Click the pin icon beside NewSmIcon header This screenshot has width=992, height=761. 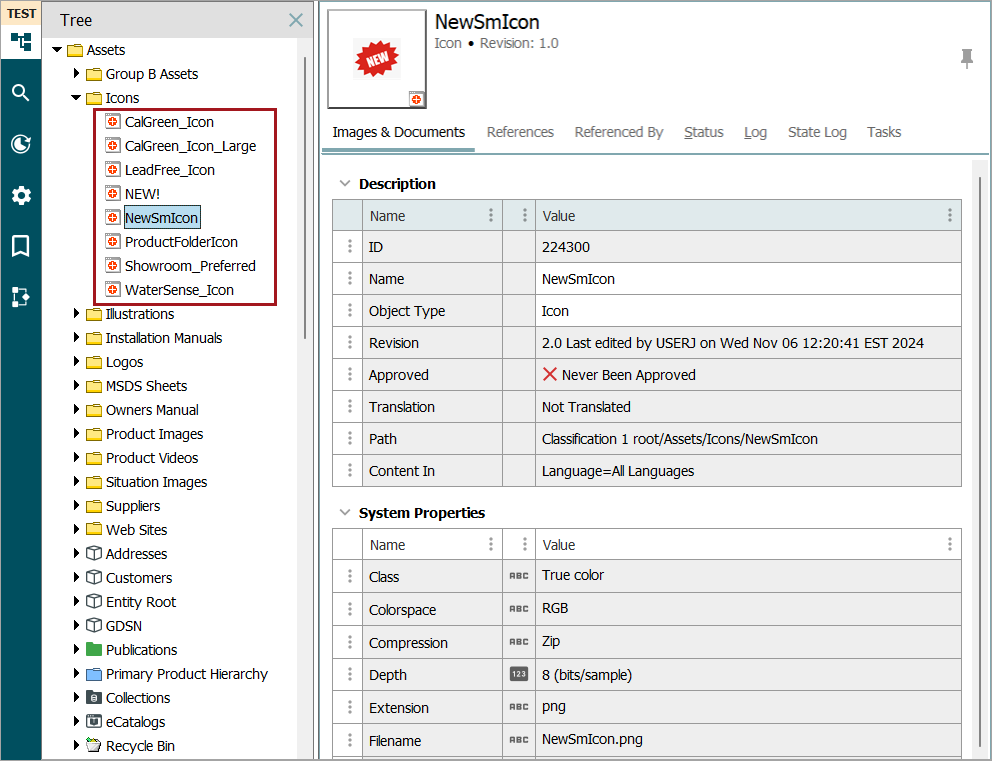(967, 58)
